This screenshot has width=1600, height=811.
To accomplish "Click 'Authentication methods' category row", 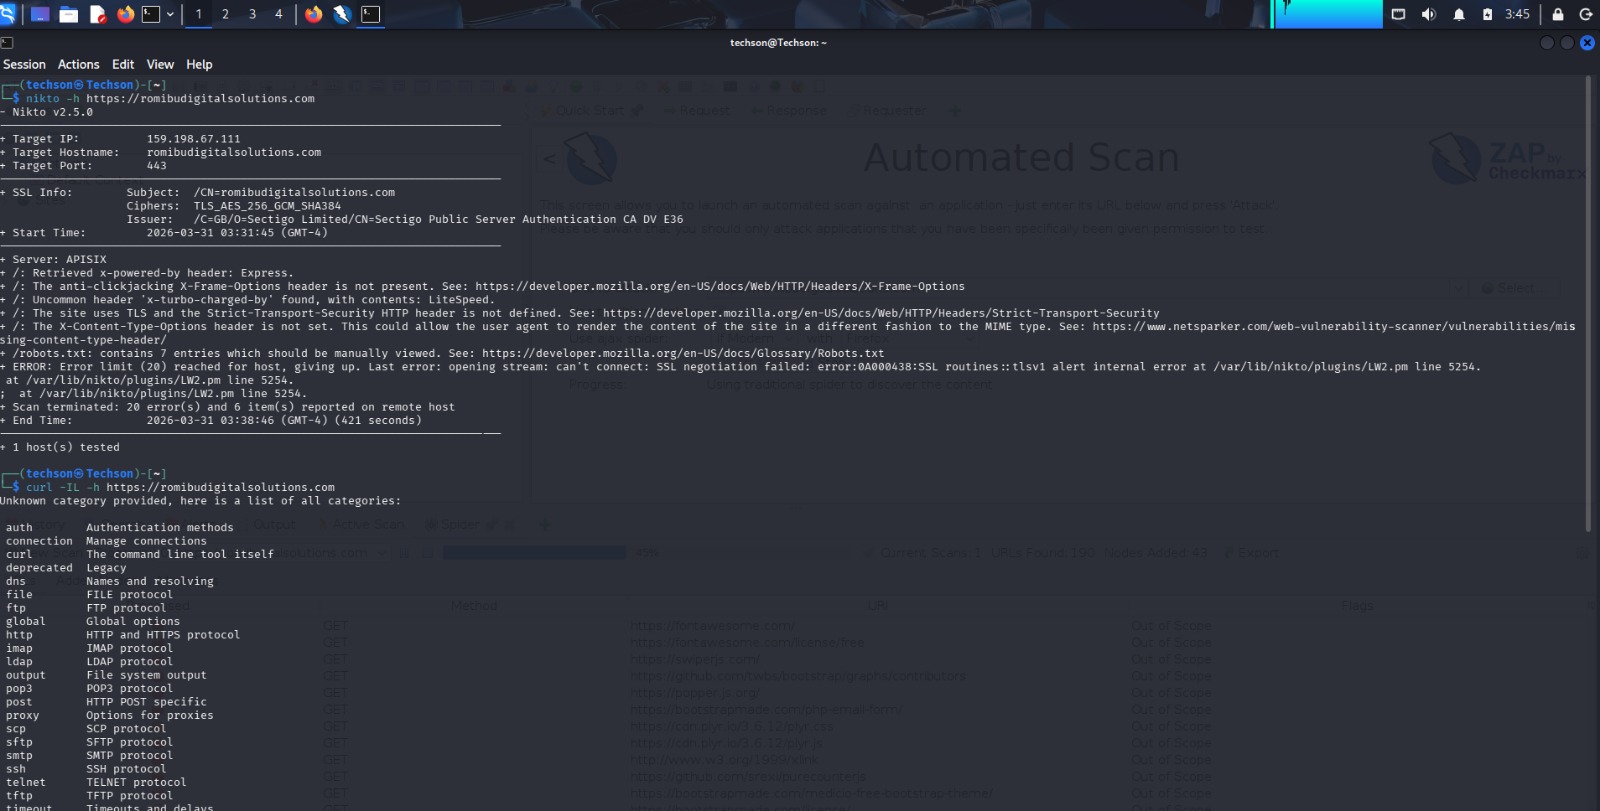I will (x=119, y=527).
